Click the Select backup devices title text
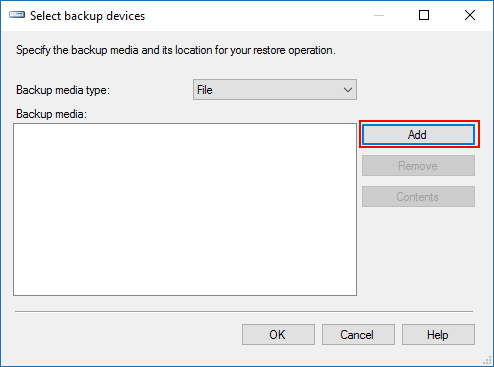Viewport: 494px width, 367px height. pyautogui.click(x=87, y=16)
